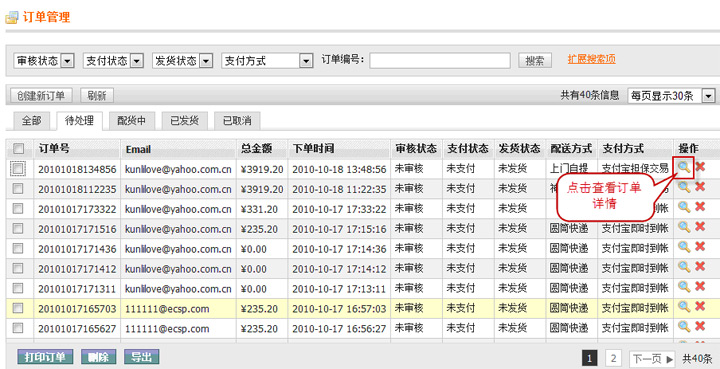Tick the checkbox for order 20101017165627
The height and width of the screenshot is (369, 720).
pos(18,328)
